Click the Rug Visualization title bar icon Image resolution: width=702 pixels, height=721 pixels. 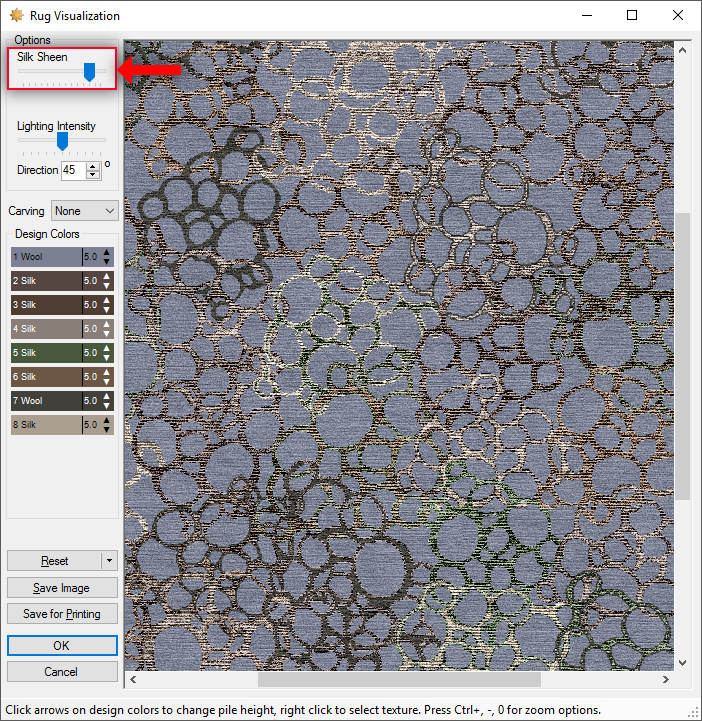pos(15,15)
